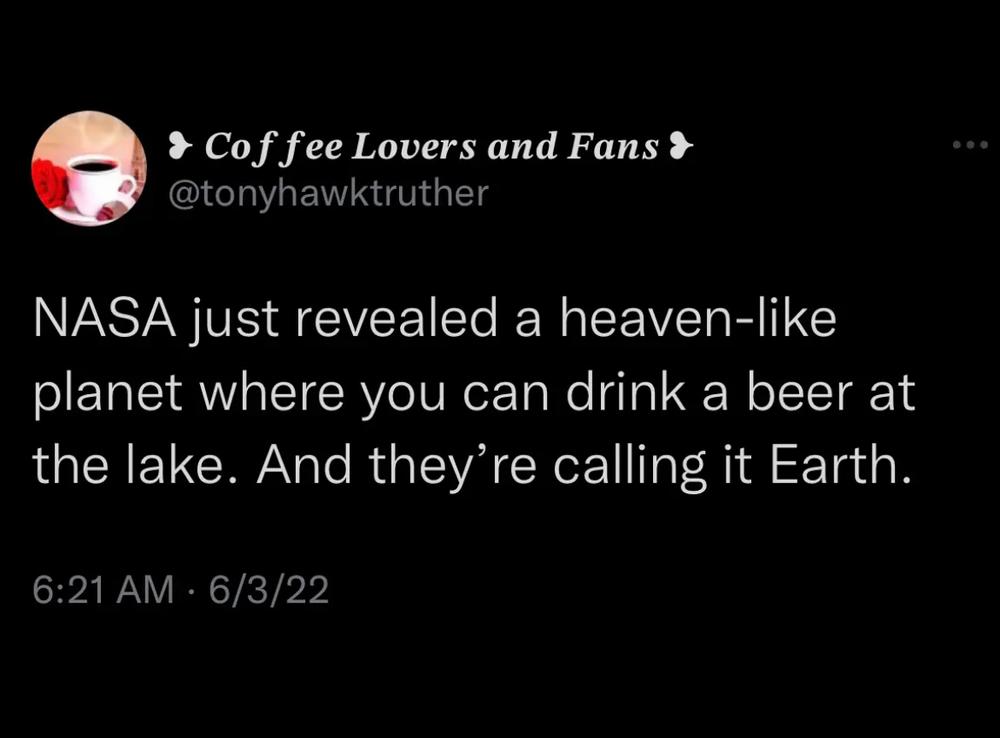Open the coffee cup profile avatar
Screen dimensions: 1000x738
[x=89, y=168]
